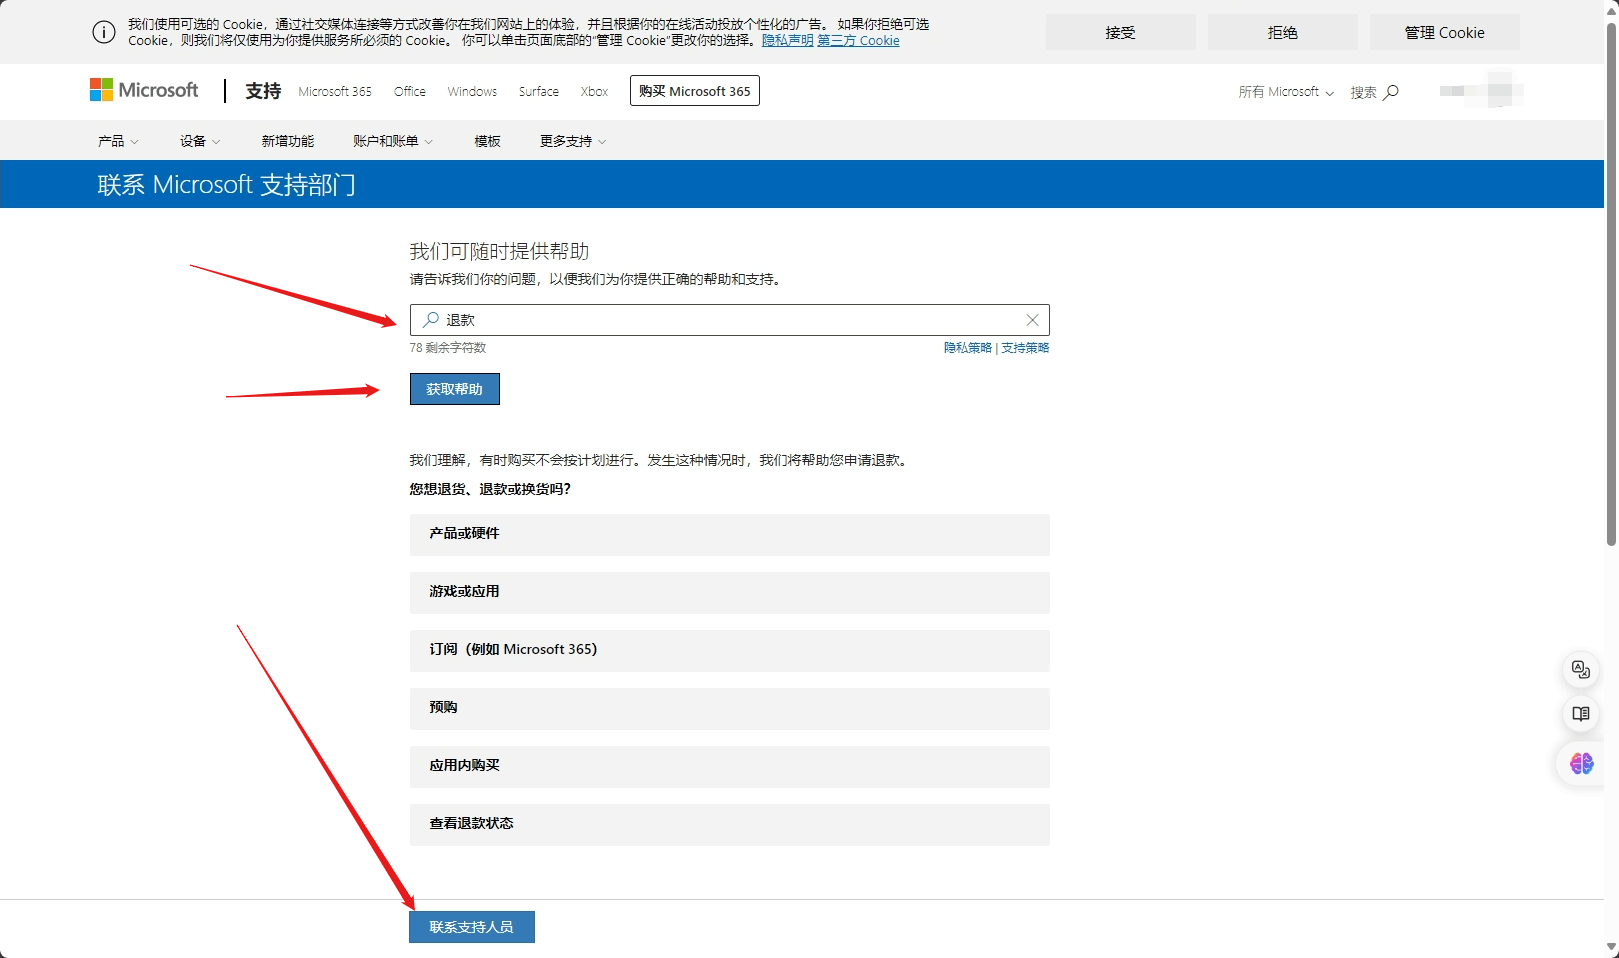
Task: Click the 搜索 text in header
Action: pyautogui.click(x=1364, y=92)
